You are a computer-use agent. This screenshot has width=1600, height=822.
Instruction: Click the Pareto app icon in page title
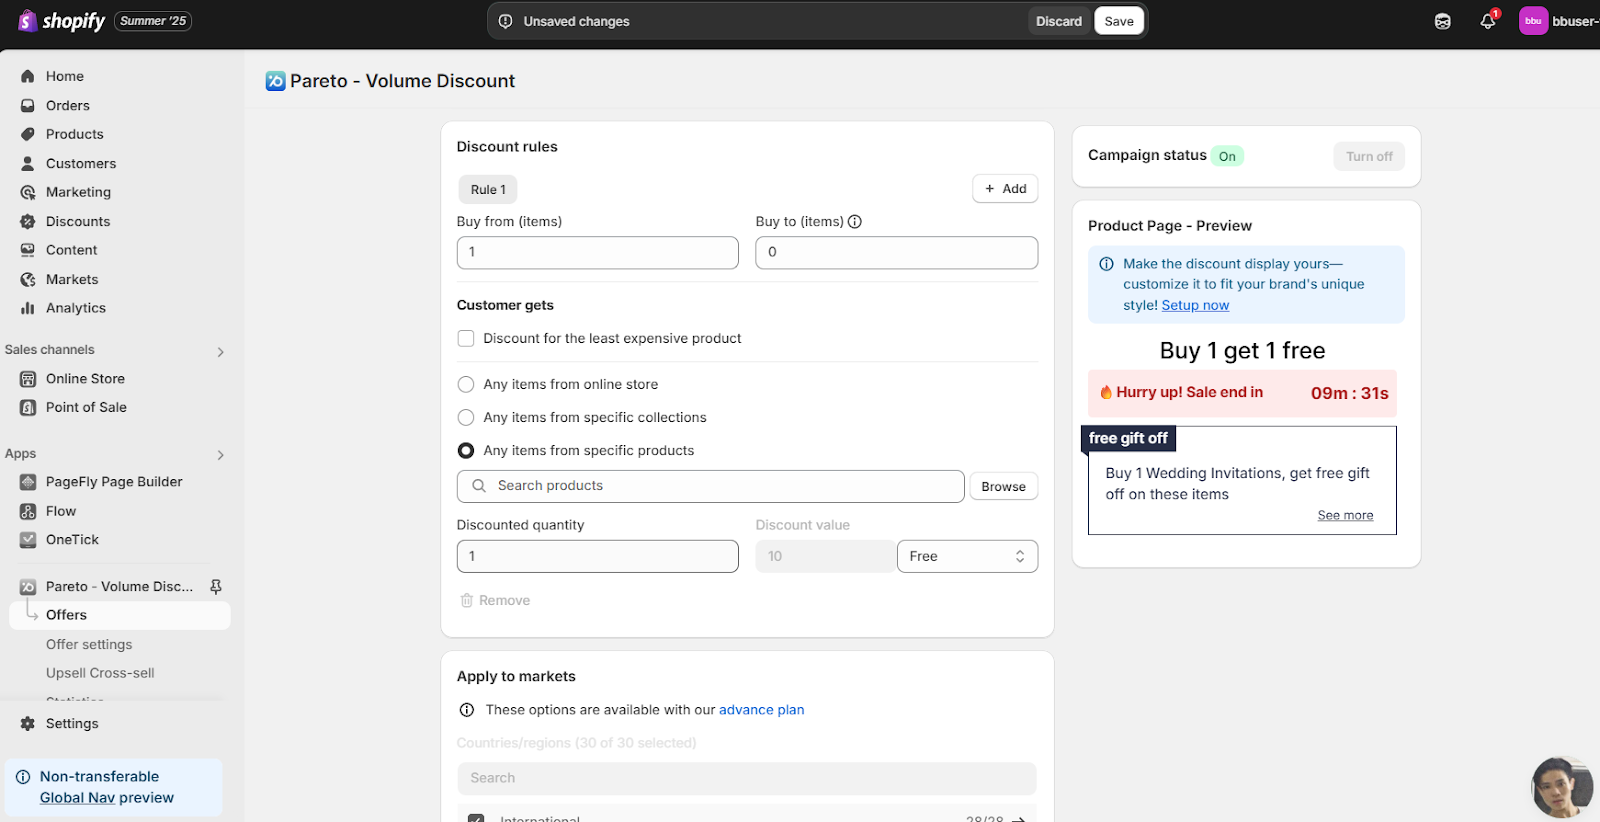[x=275, y=81]
